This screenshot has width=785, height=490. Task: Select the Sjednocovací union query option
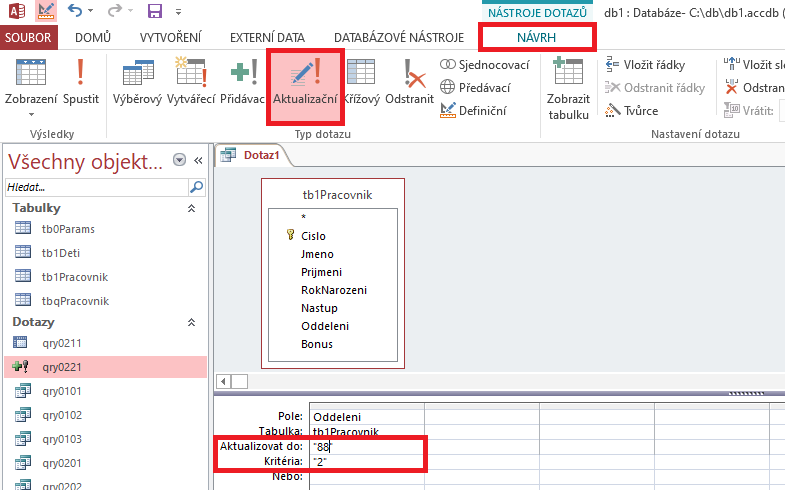coord(485,65)
